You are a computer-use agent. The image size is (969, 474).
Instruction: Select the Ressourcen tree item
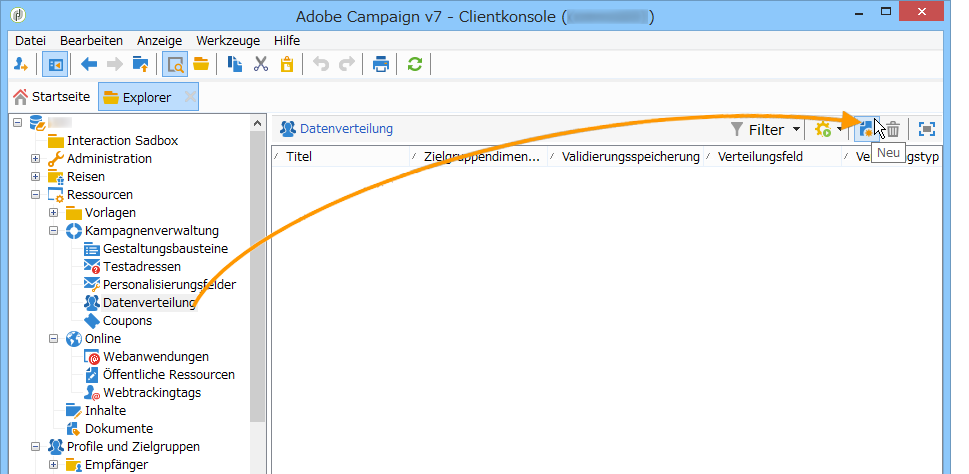(x=99, y=195)
